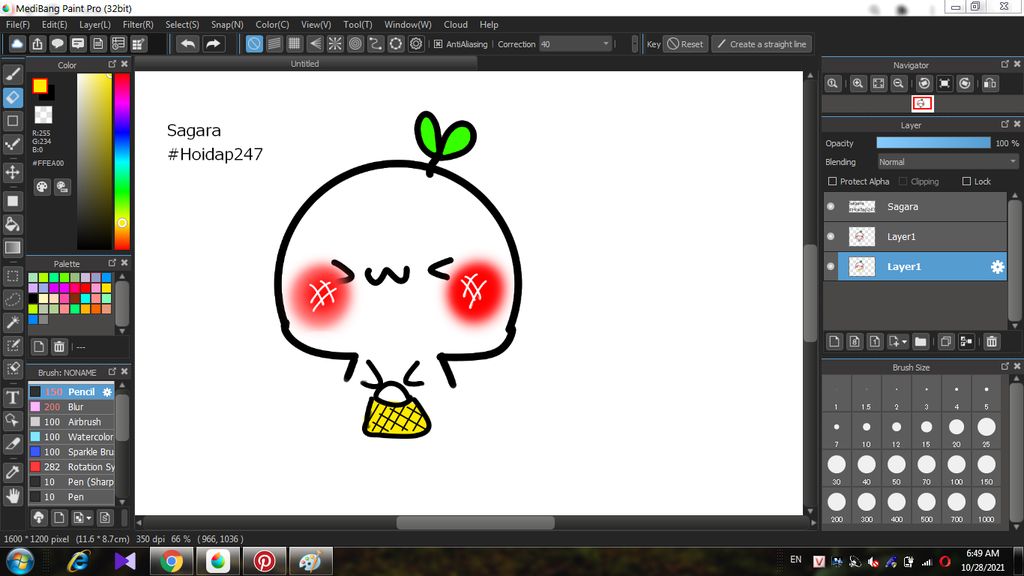This screenshot has width=1024, height=576.
Task: Open Blending mode dropdown
Action: 947,162
